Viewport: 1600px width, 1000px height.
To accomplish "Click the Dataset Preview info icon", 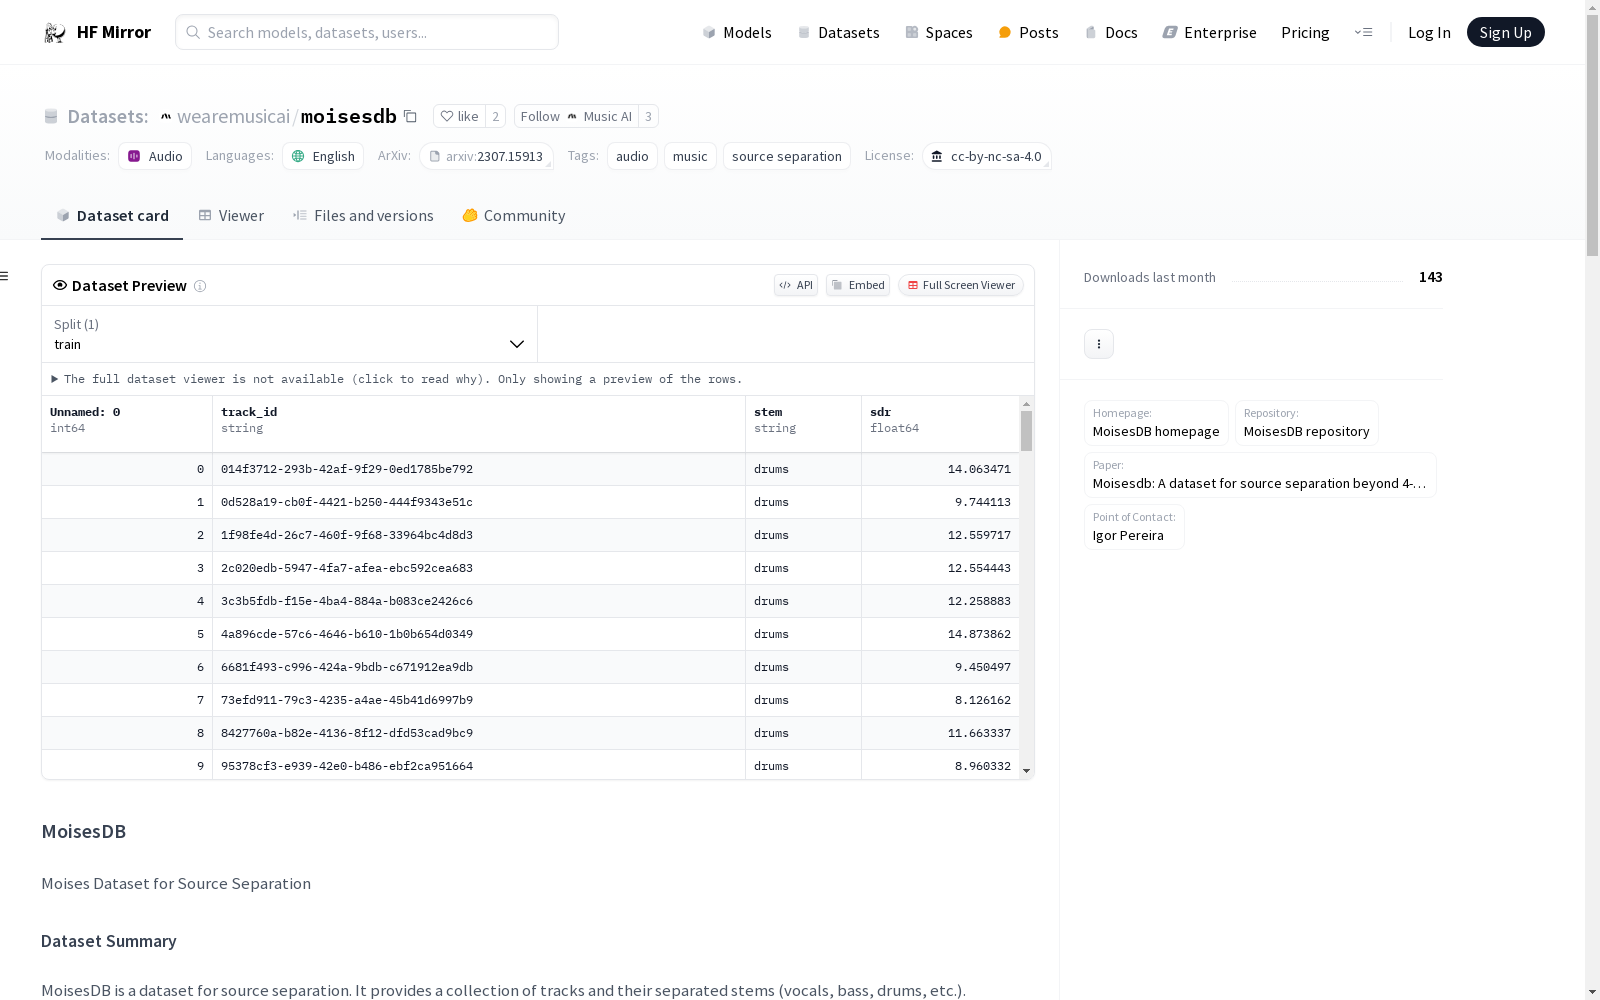I will [200, 286].
